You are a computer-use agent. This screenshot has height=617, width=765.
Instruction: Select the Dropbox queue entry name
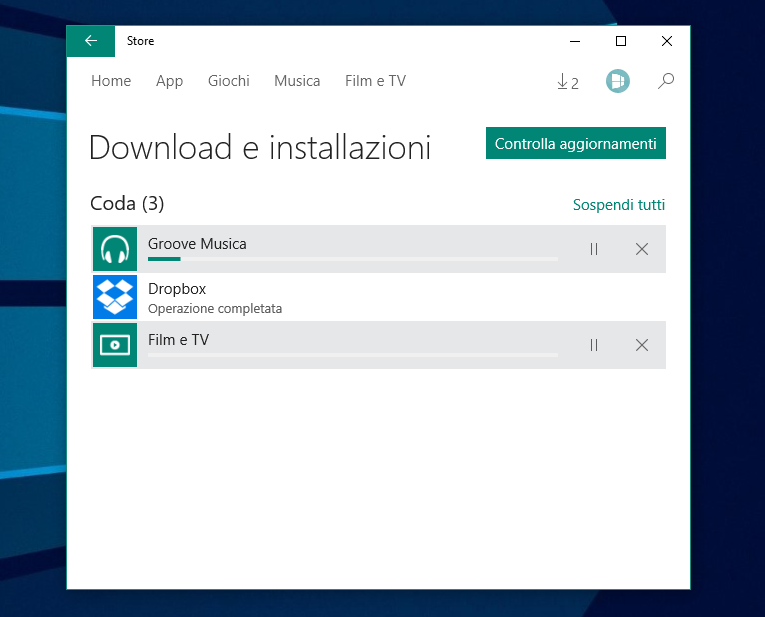pos(177,289)
